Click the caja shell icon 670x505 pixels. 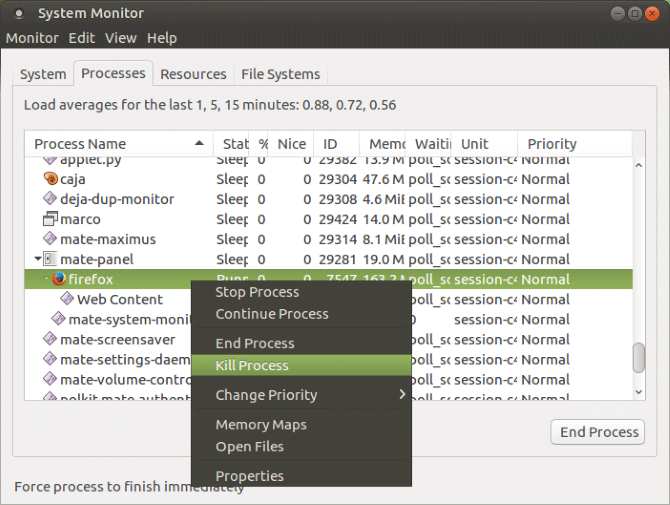[50, 179]
